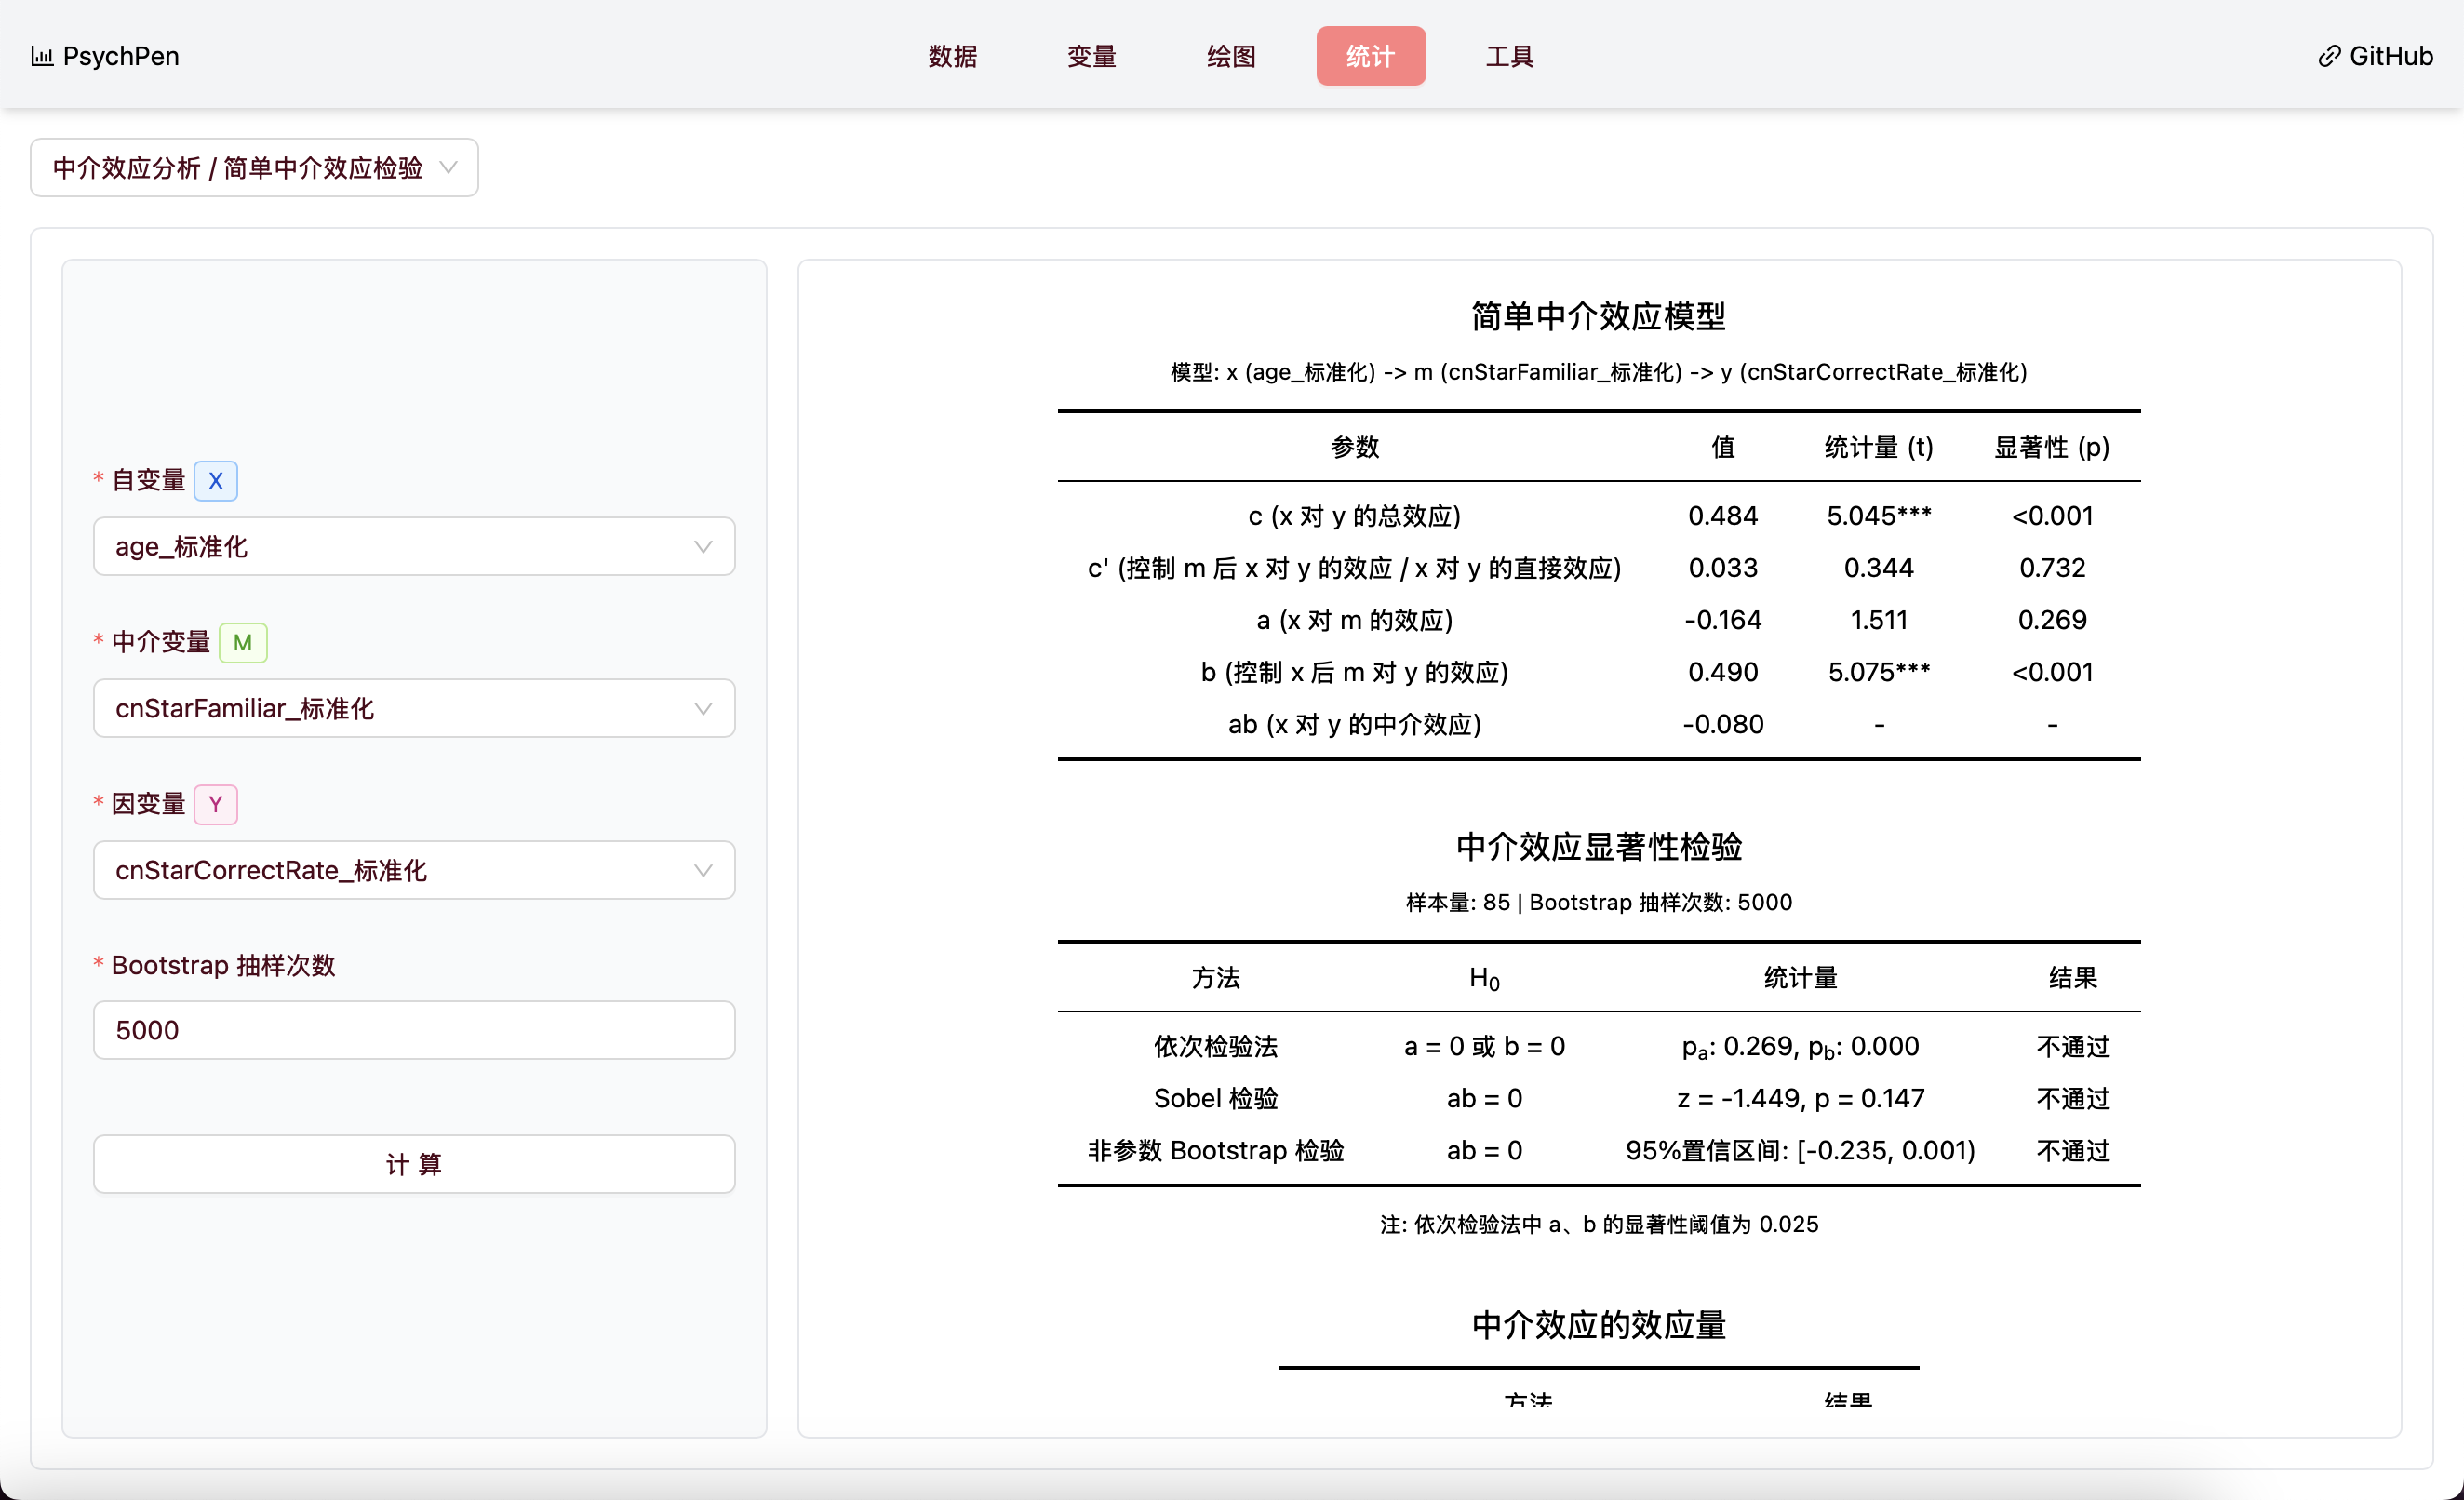
Task: Click the statistic 5.075***
Action: pyautogui.click(x=1879, y=672)
